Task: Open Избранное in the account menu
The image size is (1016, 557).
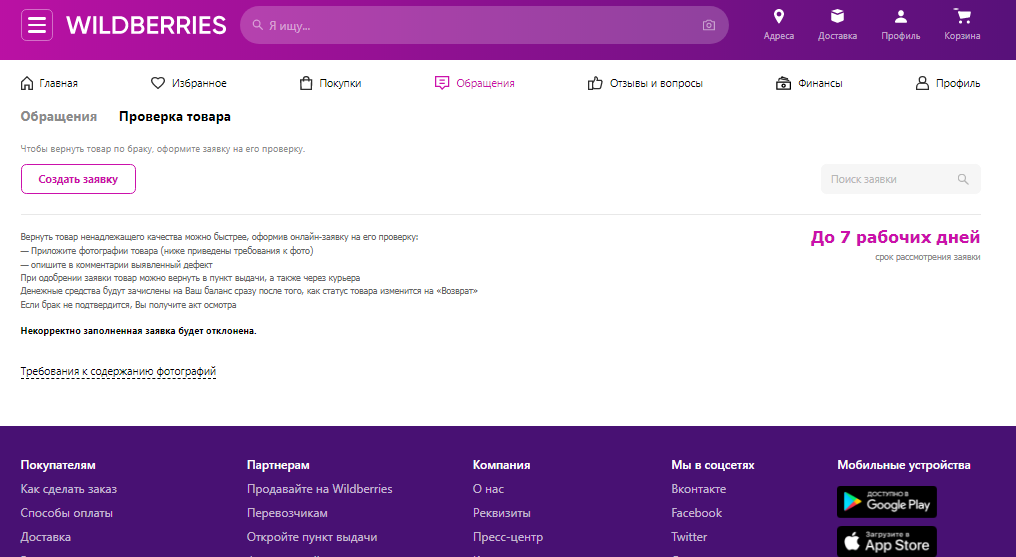Action: [x=188, y=83]
